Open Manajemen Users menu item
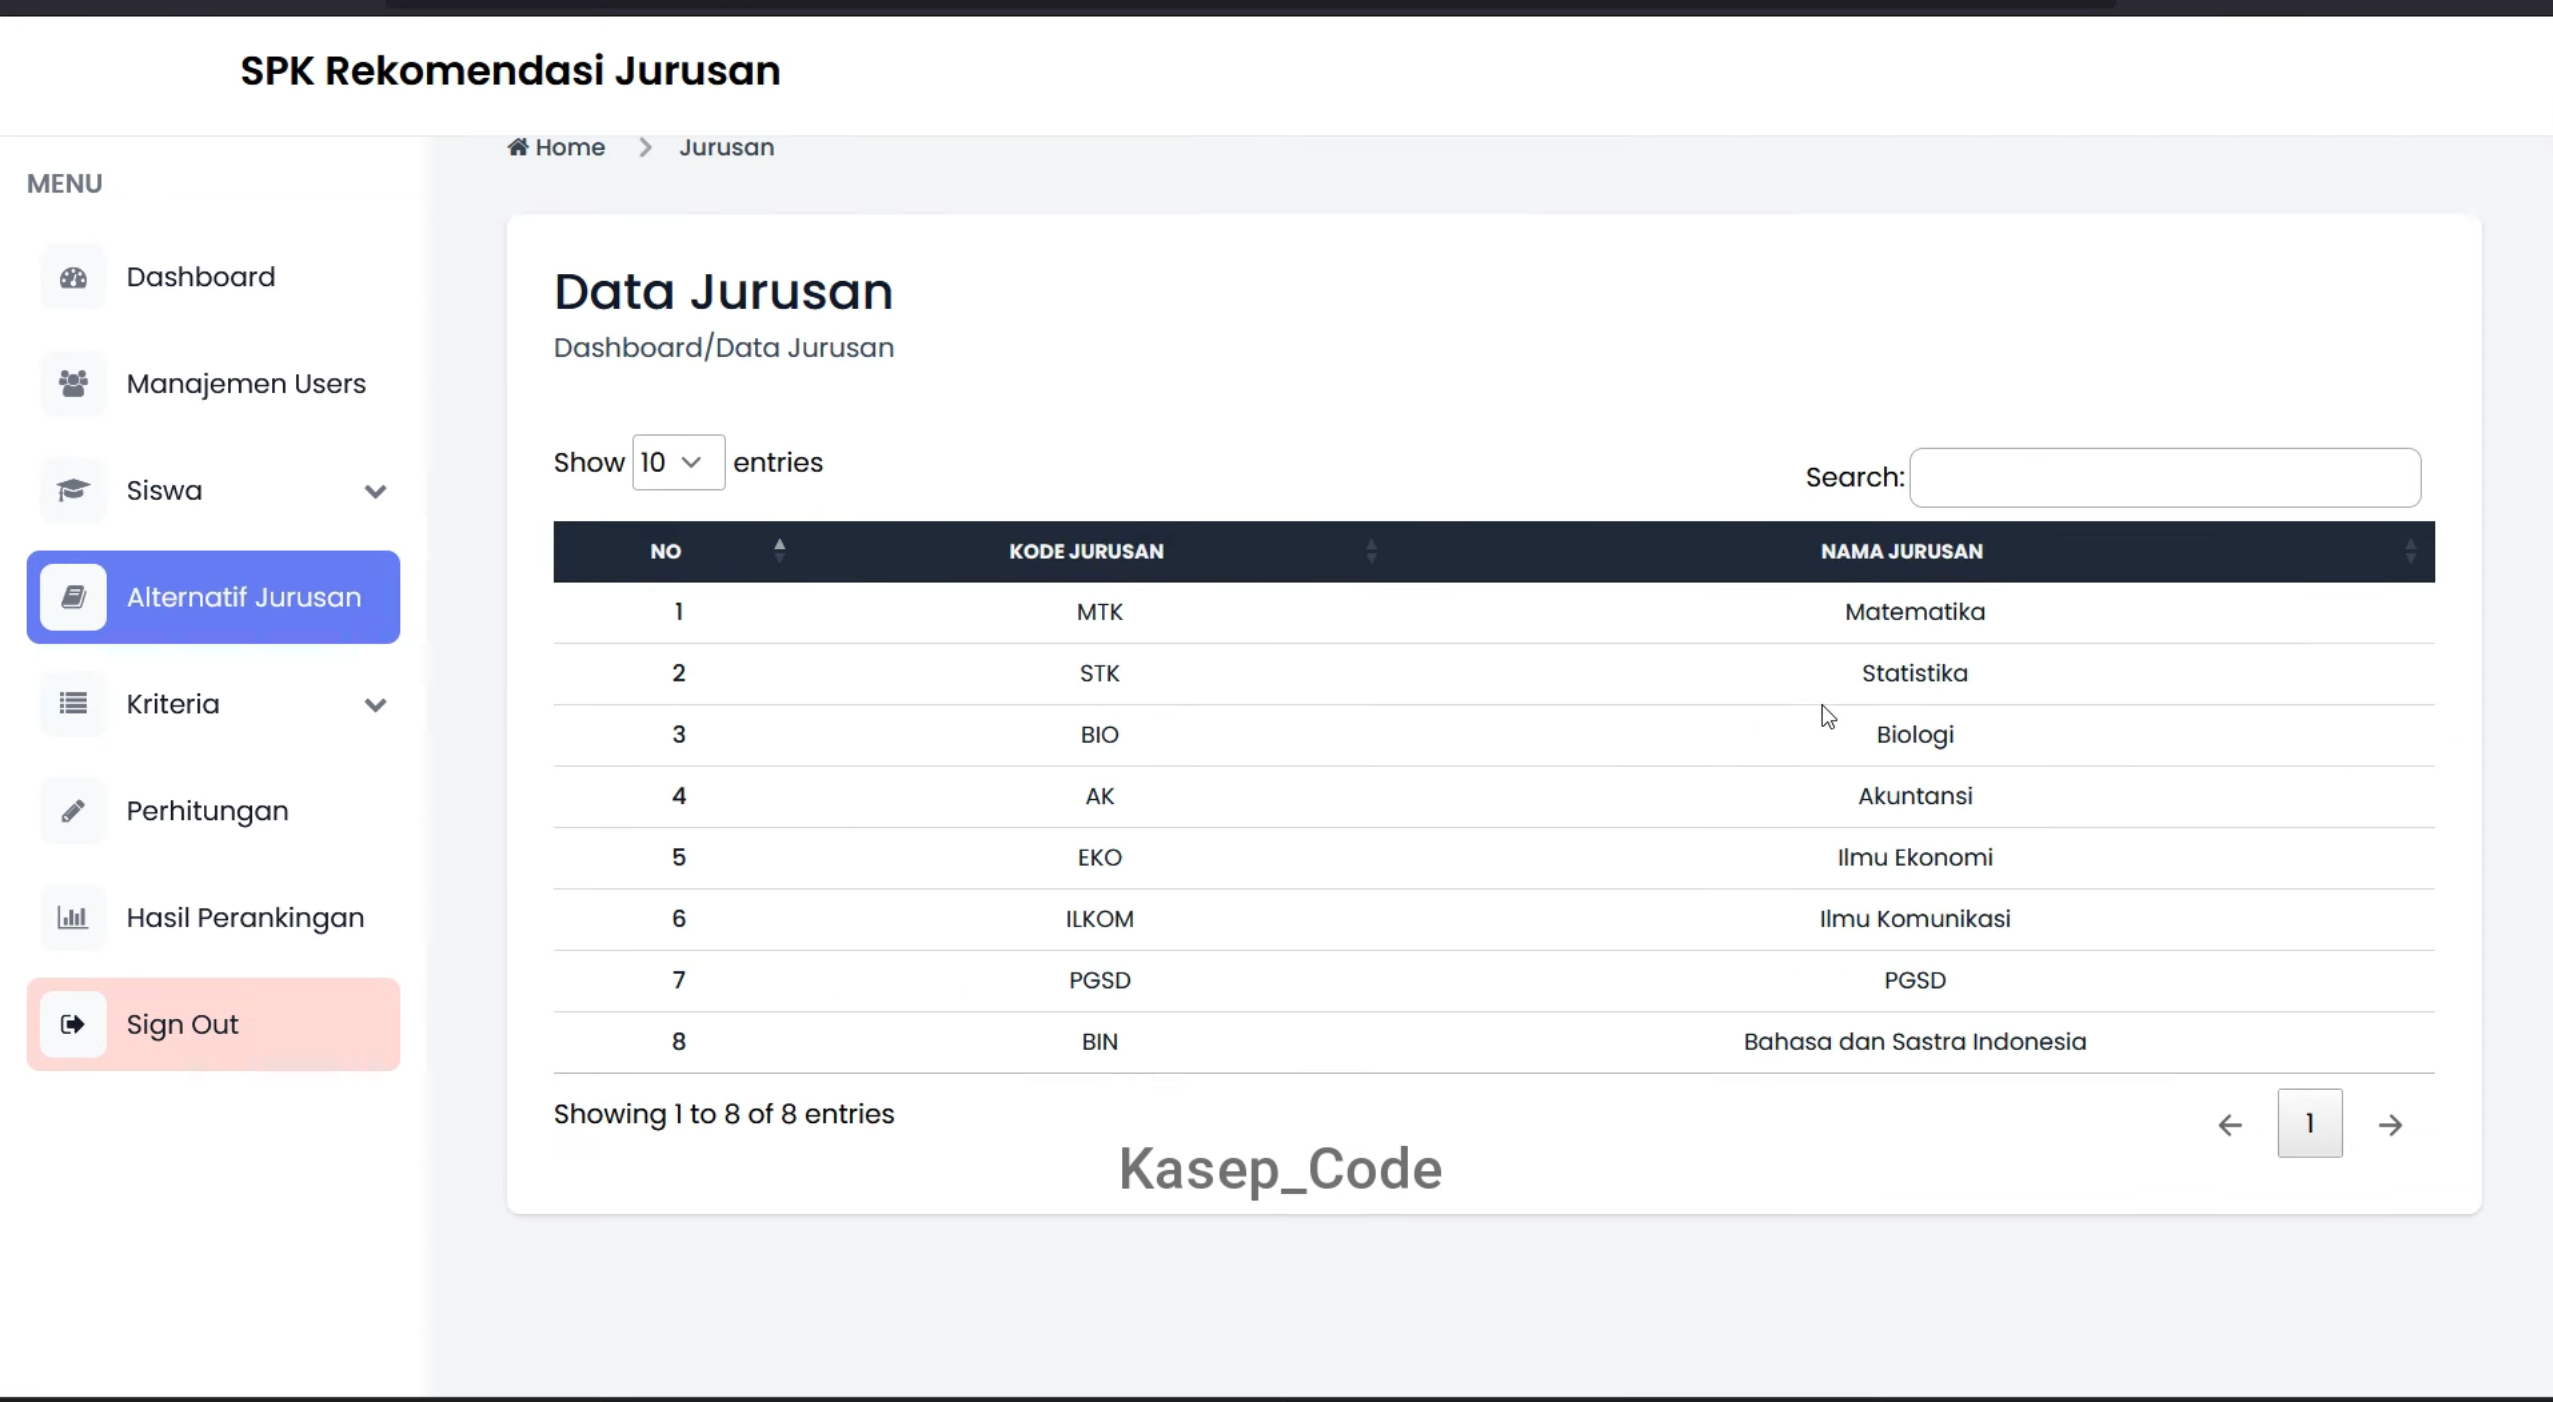Image resolution: width=2553 pixels, height=1402 pixels. point(213,384)
